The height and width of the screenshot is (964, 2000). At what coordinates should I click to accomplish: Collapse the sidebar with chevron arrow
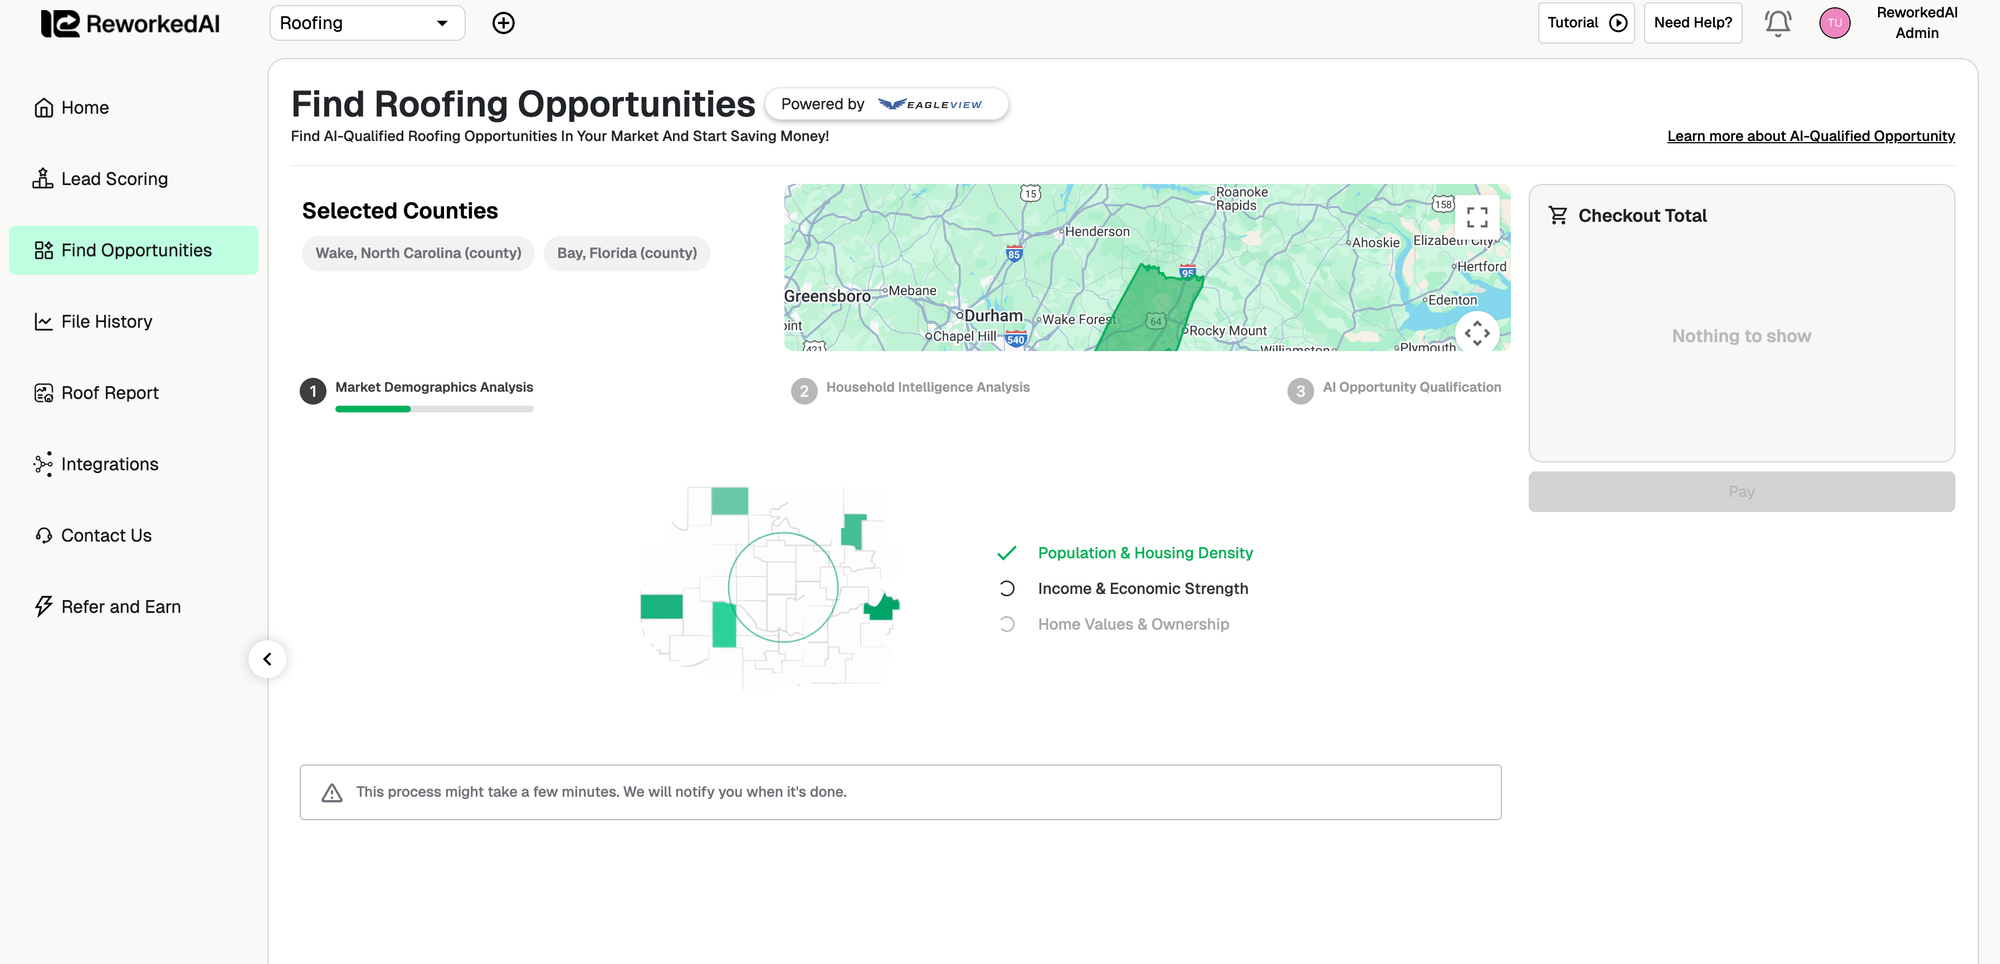267,659
